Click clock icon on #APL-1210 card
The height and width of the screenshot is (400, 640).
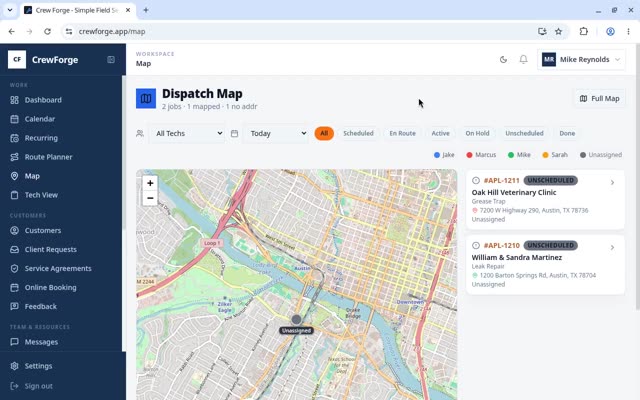click(476, 245)
